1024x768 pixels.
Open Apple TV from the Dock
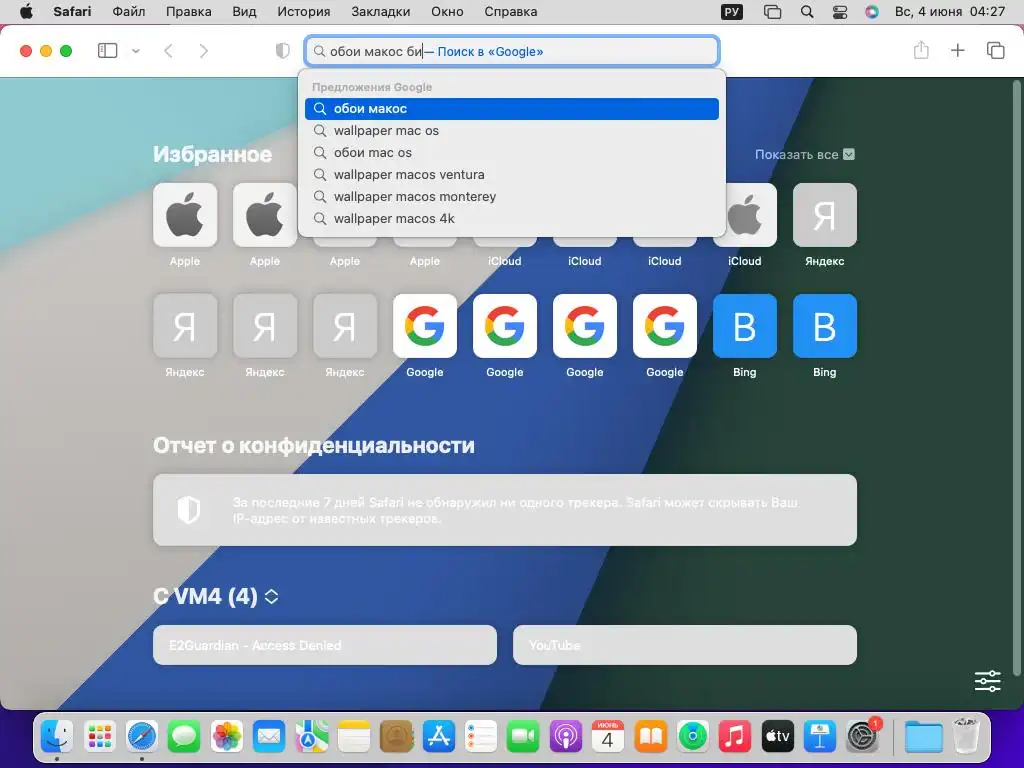coord(777,737)
